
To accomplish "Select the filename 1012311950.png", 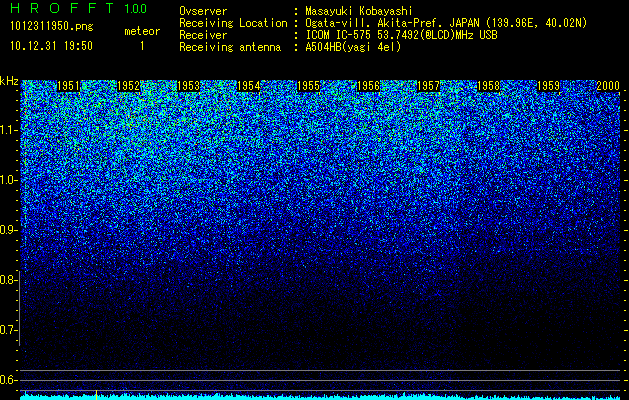I will (52, 27).
